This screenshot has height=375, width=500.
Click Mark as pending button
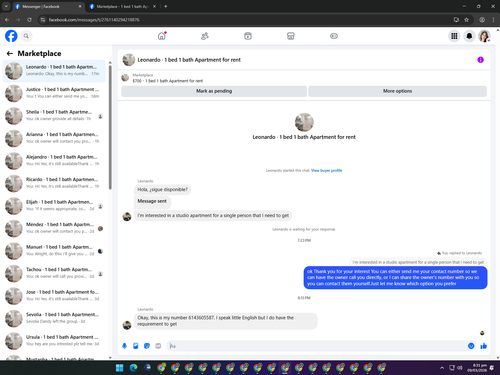[x=214, y=91]
